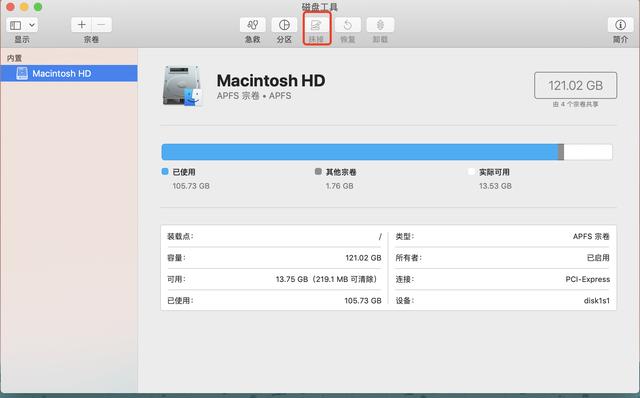Click the Erase (抹掉) toolbar icon

coord(316,25)
